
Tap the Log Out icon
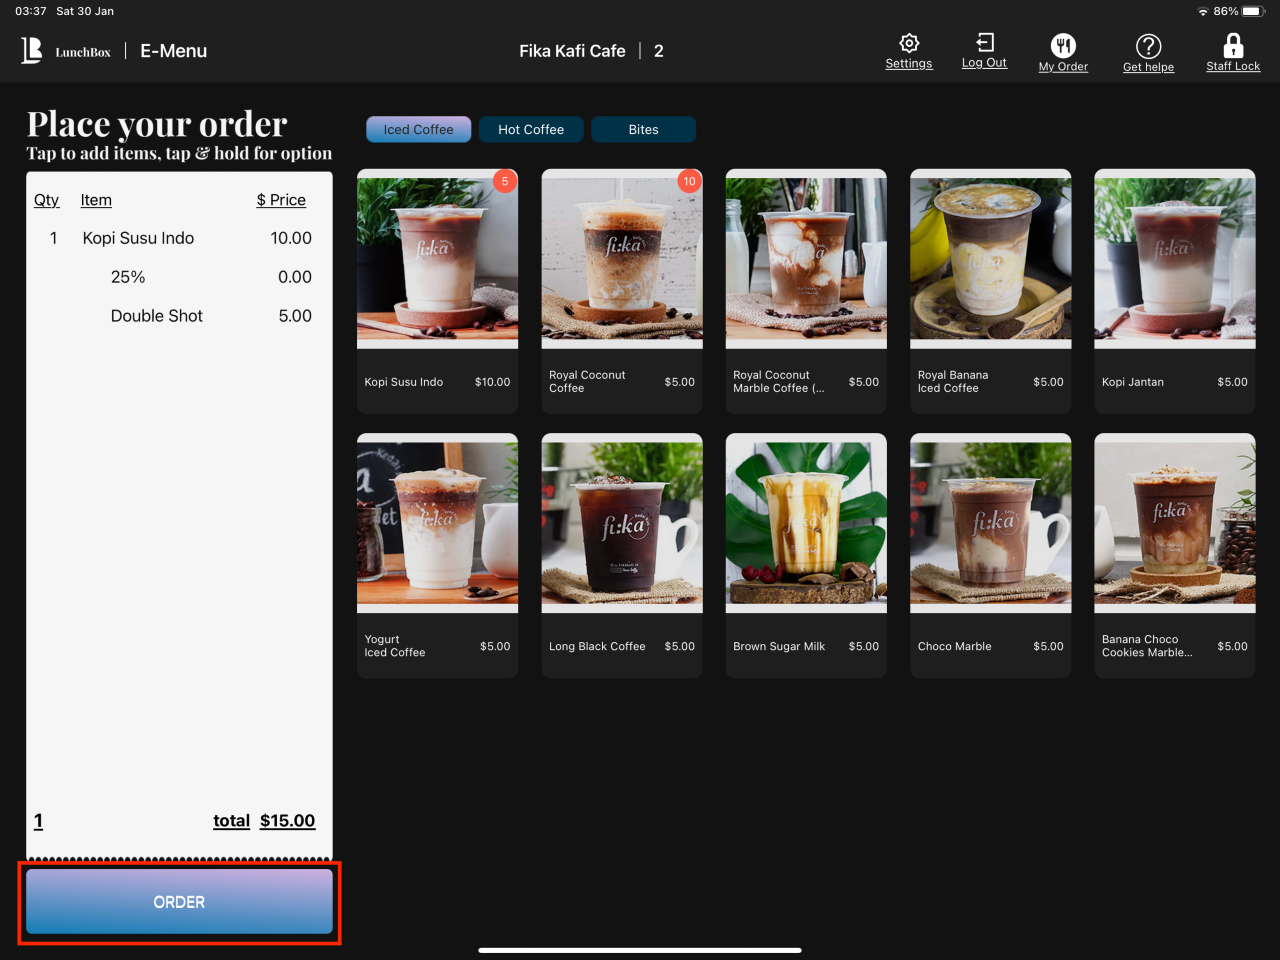(x=985, y=42)
